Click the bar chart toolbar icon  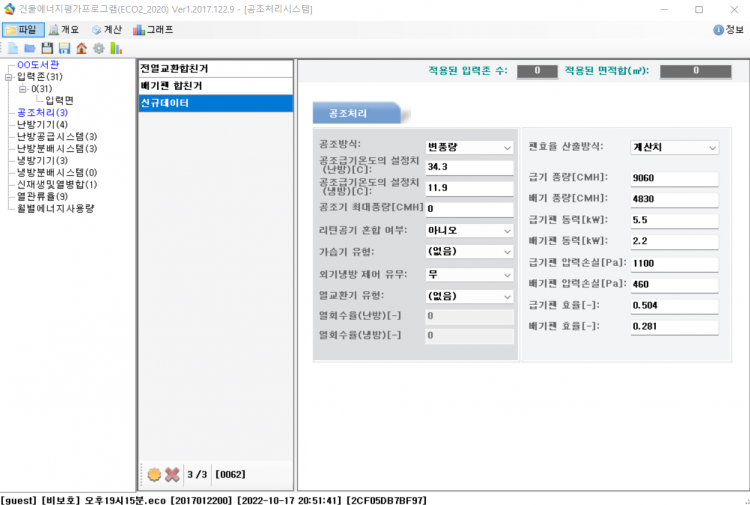pyautogui.click(x=116, y=48)
